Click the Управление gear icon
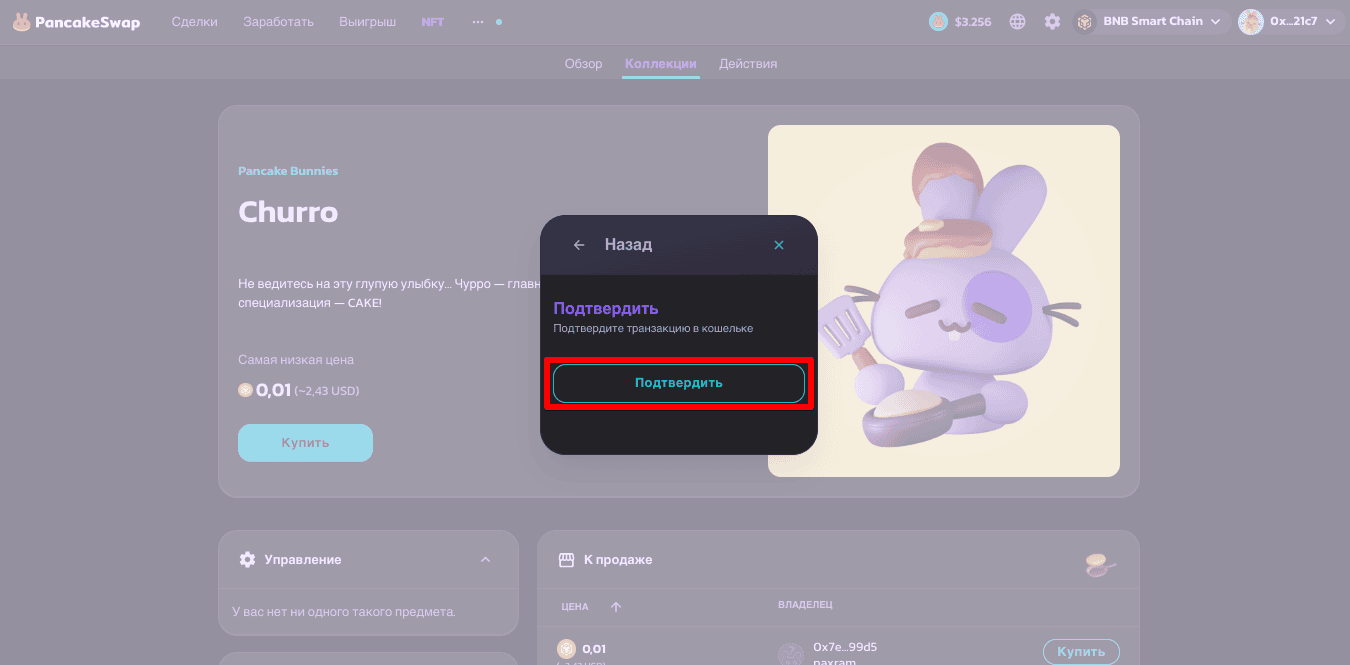1350x665 pixels. click(248, 560)
